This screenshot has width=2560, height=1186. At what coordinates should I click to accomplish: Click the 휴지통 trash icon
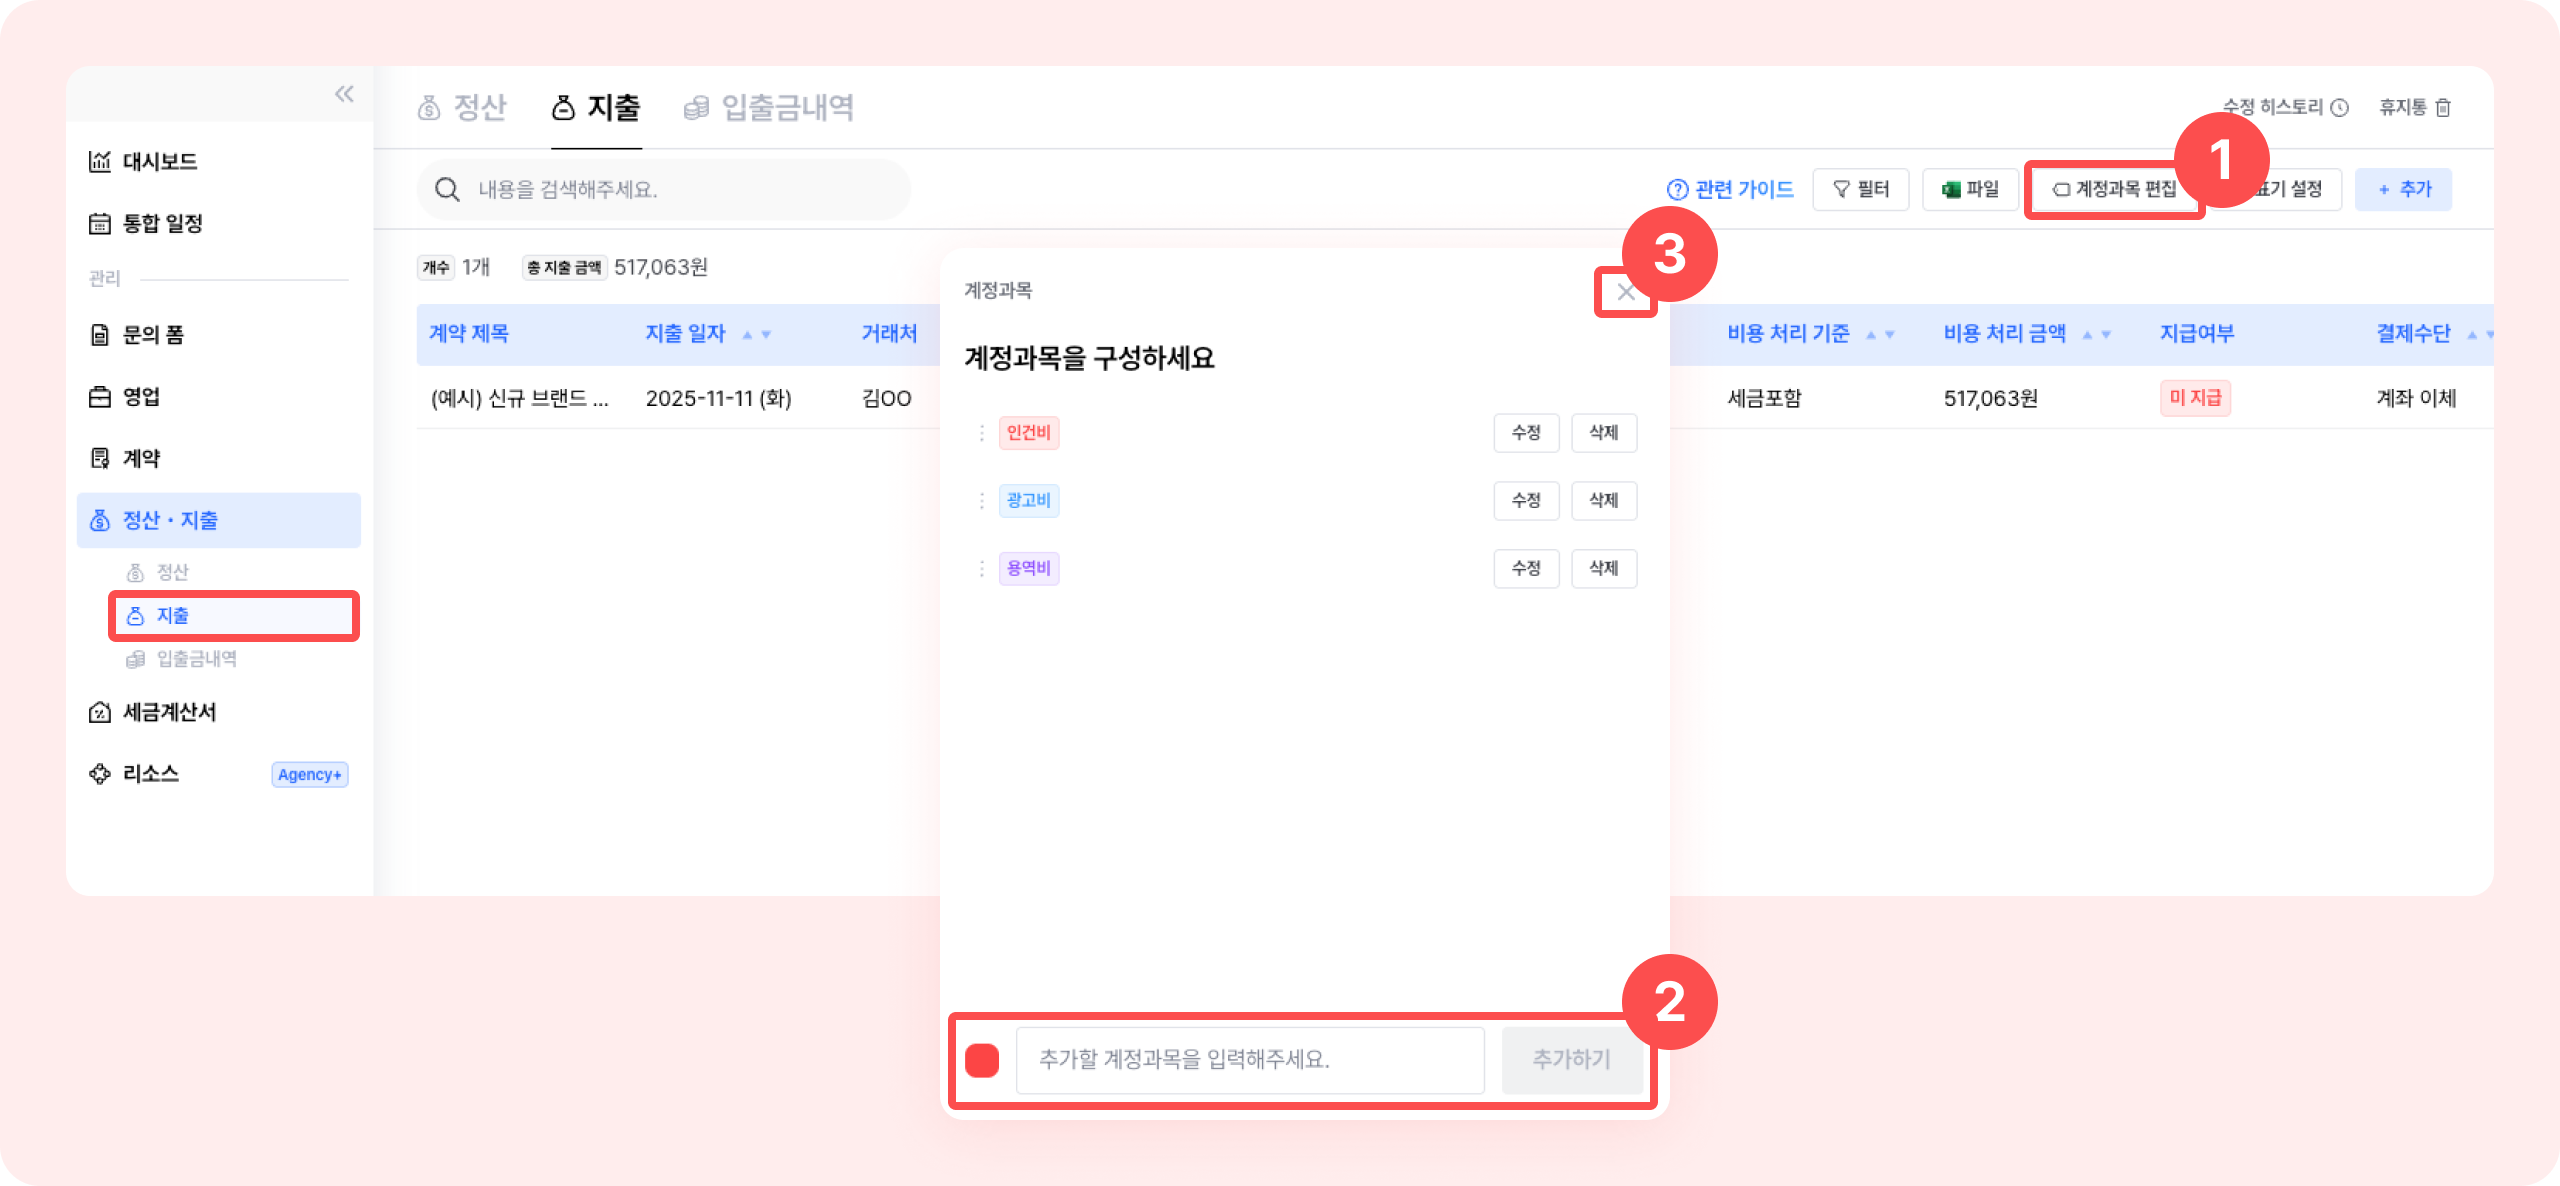tap(2443, 108)
